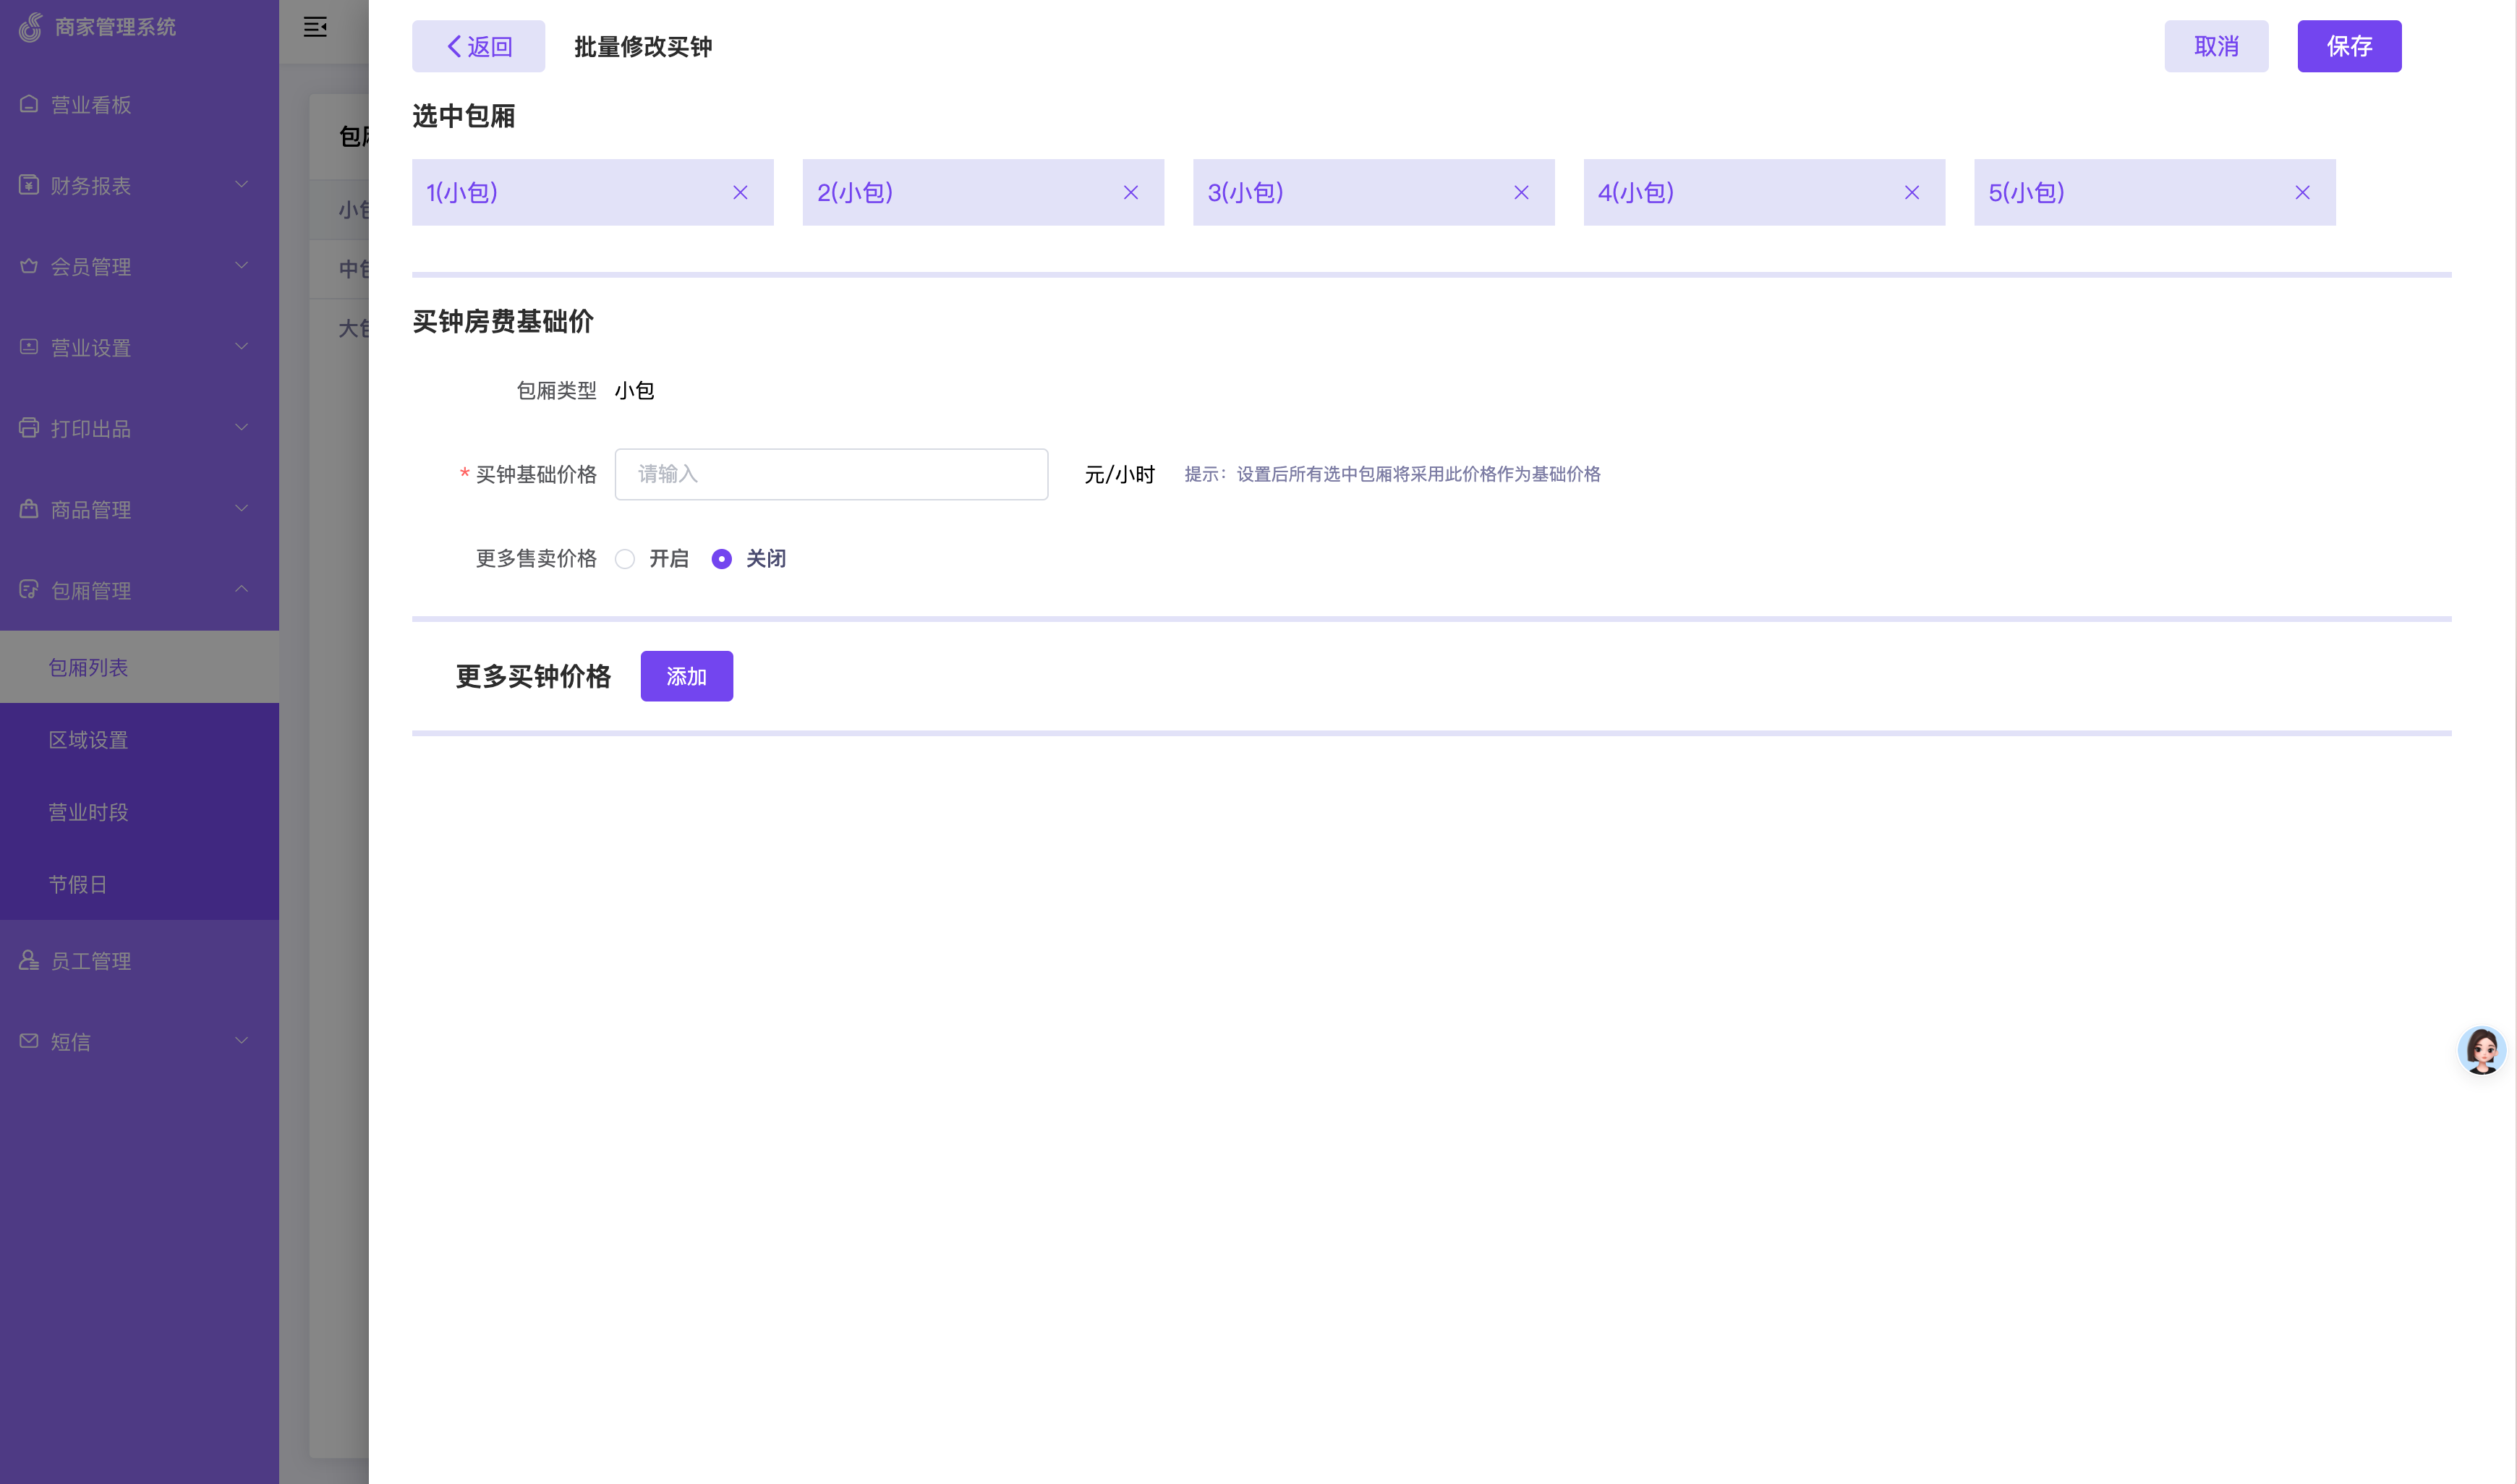Open the customer service avatar assistant
This screenshot has height=1484, width=2517.
click(2481, 1050)
